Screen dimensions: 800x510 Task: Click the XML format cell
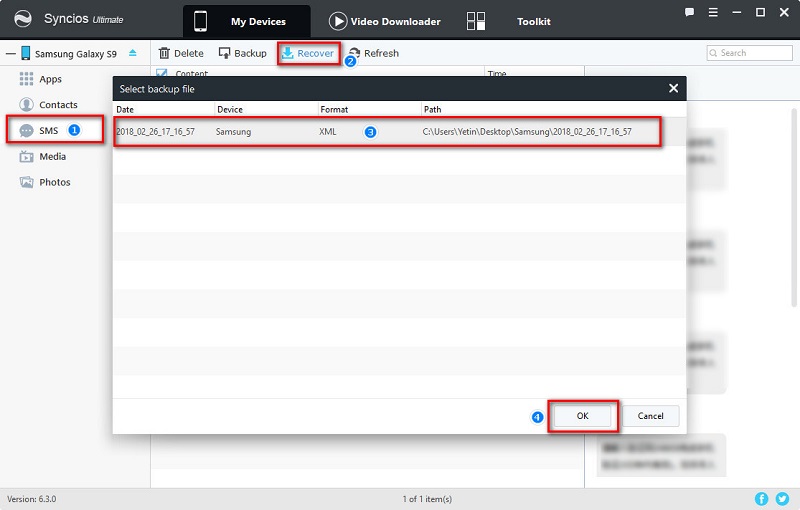pyautogui.click(x=328, y=132)
